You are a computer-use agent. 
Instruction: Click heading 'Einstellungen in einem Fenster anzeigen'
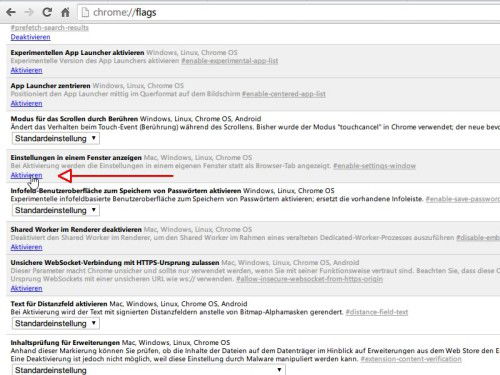tap(76, 157)
